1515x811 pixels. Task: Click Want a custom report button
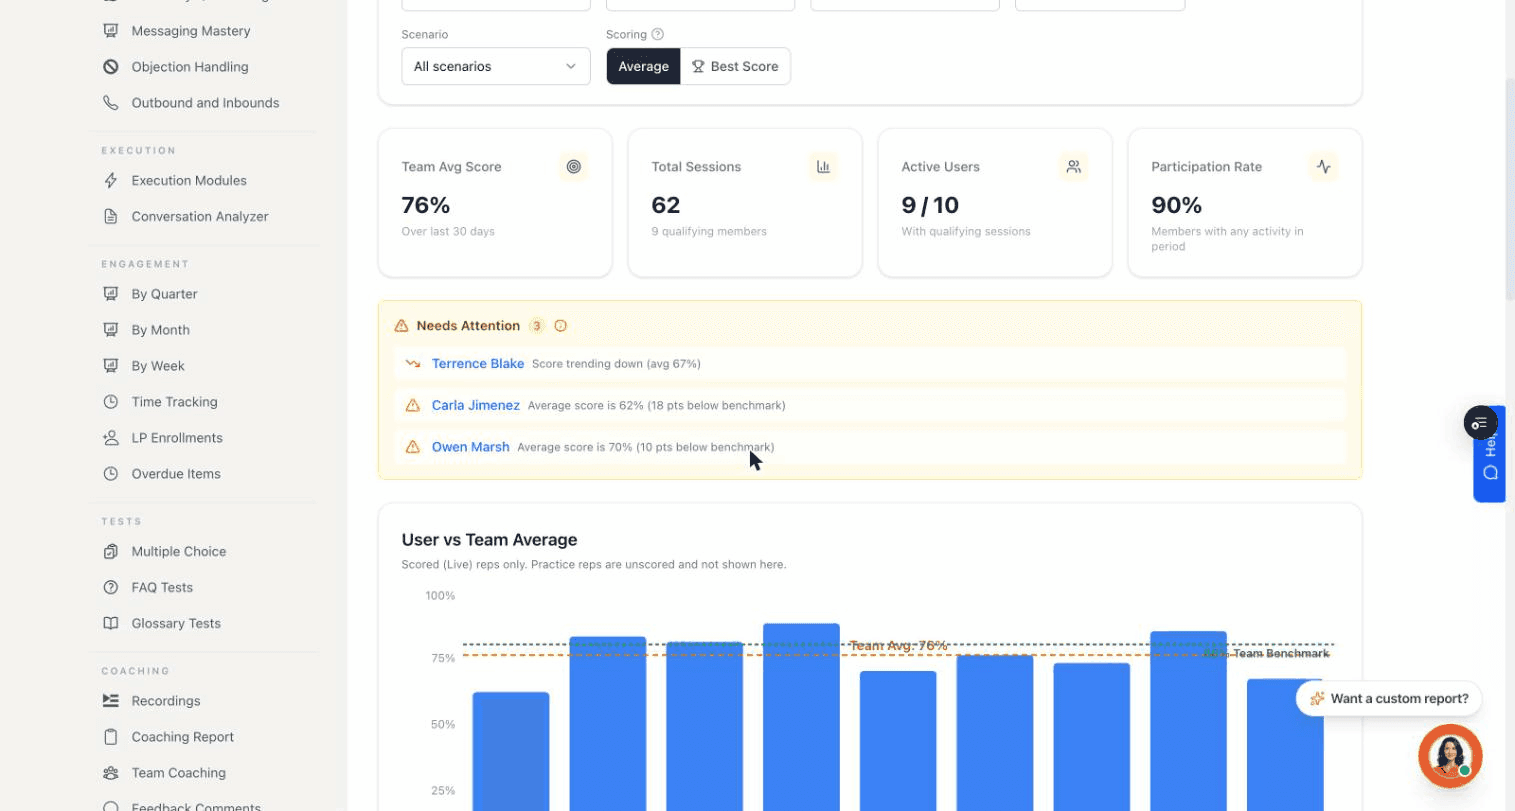(1389, 699)
